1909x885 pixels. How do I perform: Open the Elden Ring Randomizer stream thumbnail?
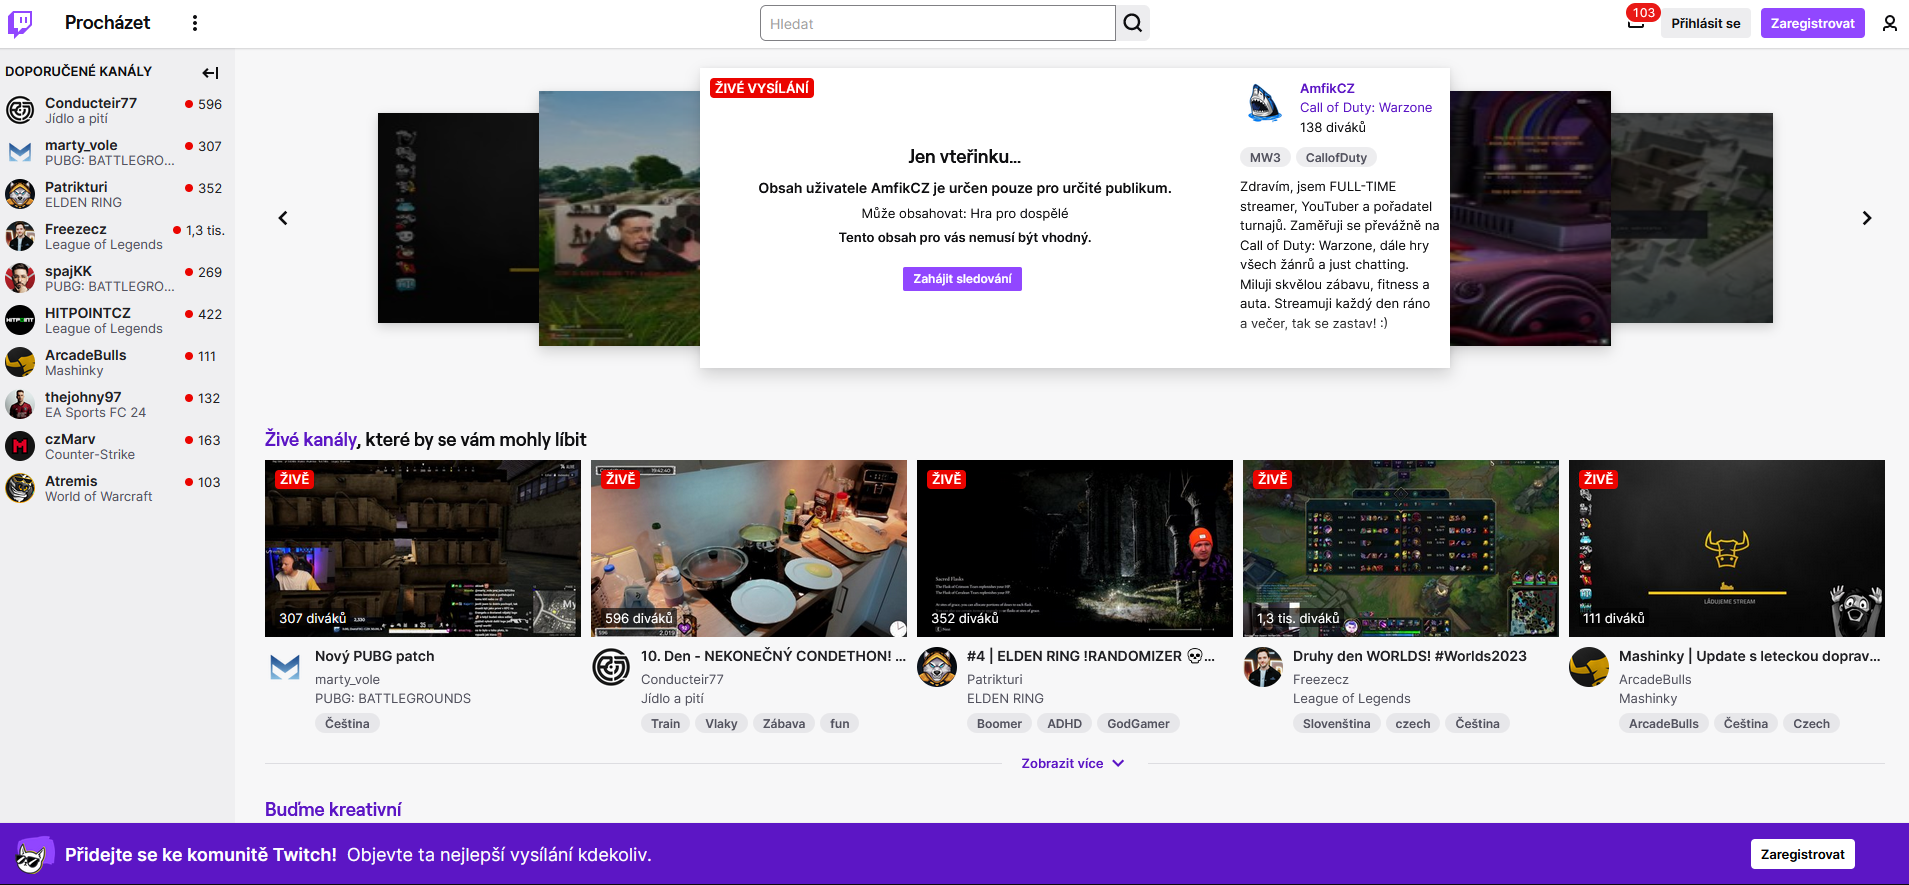1075,548
